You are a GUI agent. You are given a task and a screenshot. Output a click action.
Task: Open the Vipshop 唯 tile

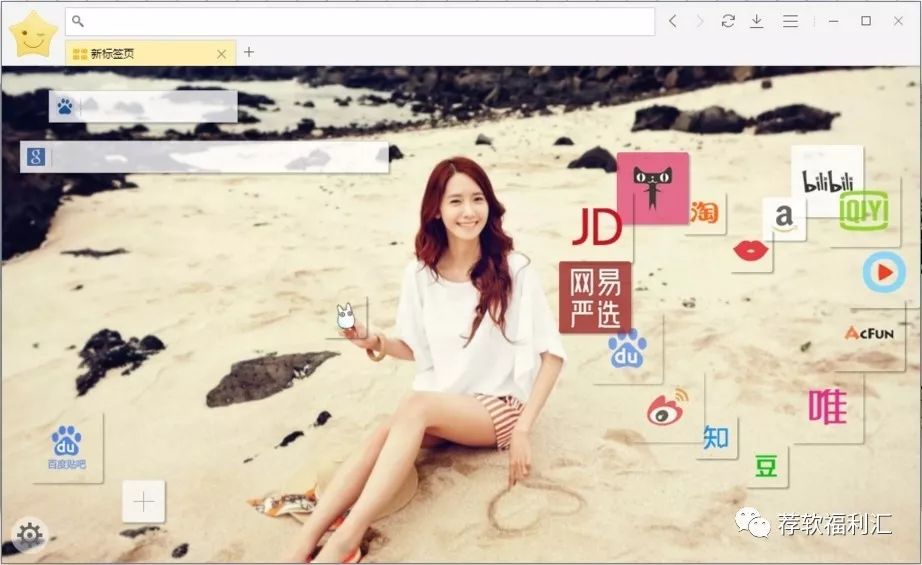point(828,407)
